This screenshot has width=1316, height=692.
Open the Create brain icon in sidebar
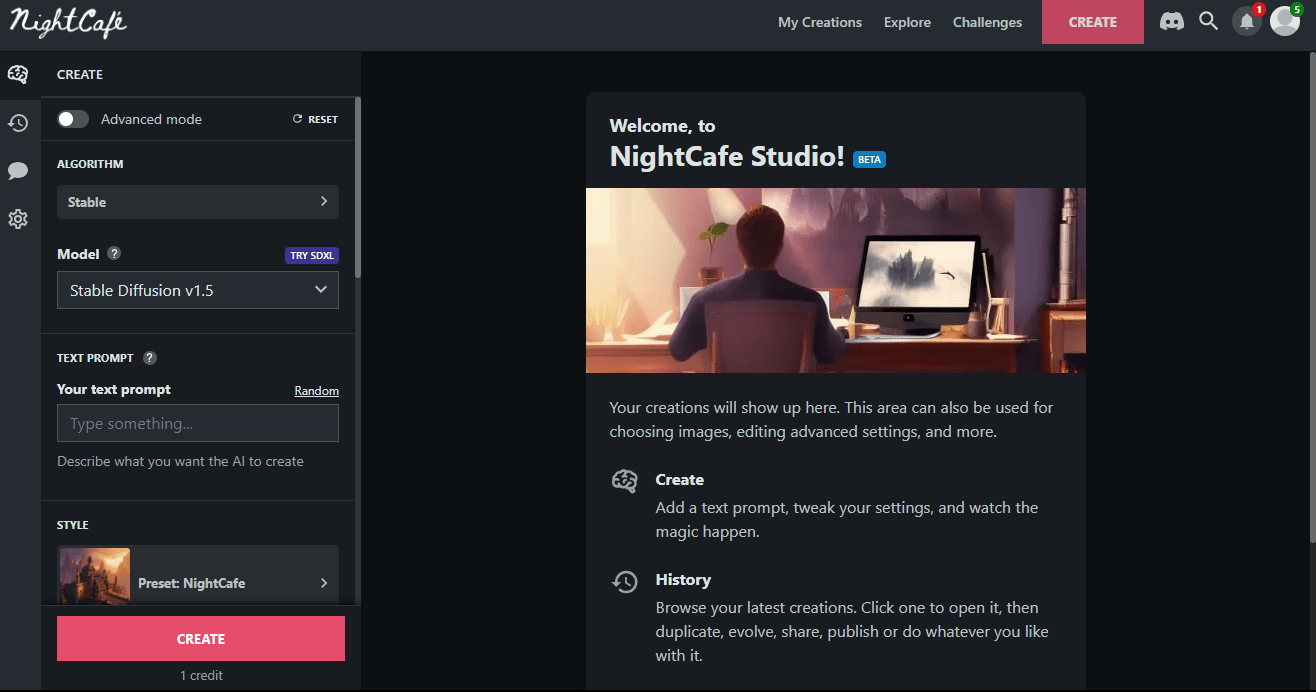pyautogui.click(x=18, y=74)
